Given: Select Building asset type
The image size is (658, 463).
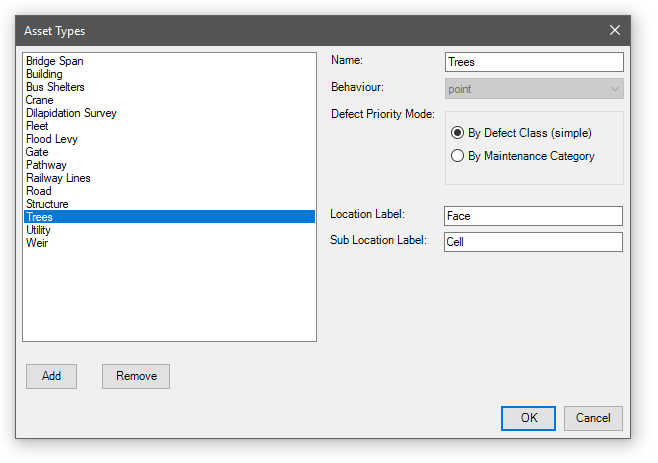Looking at the screenshot, I should [44, 74].
